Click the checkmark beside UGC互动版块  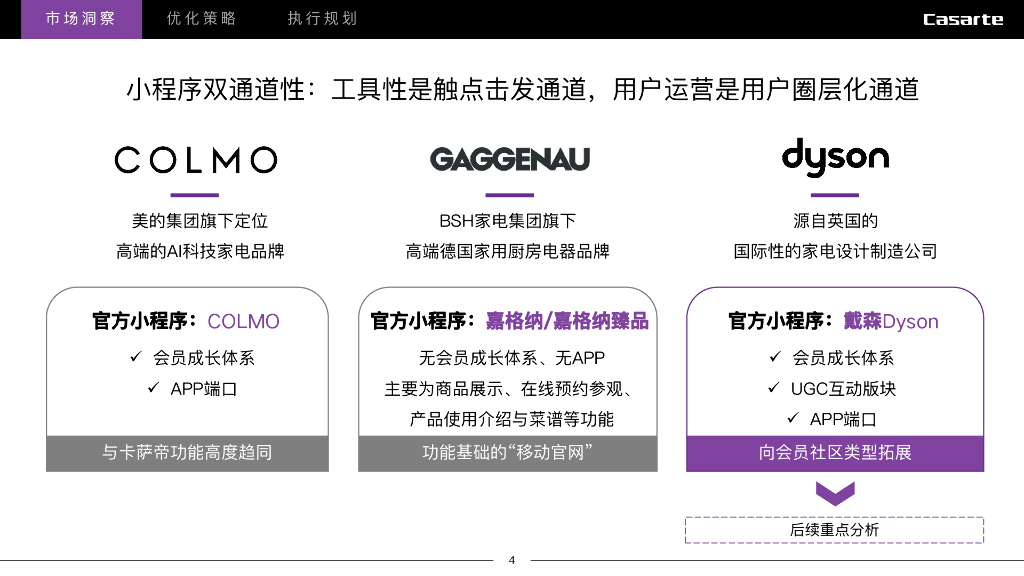(x=774, y=388)
